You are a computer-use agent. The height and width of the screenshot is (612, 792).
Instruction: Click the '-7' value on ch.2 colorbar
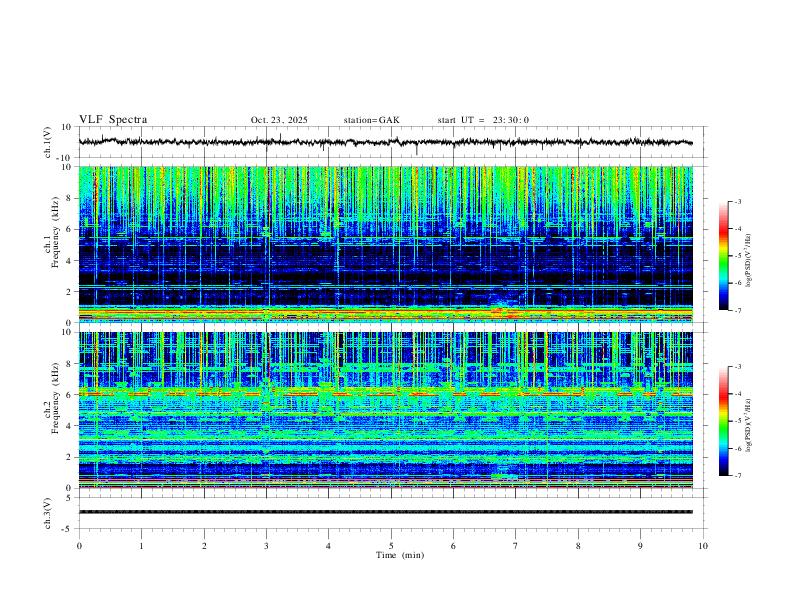click(737, 475)
